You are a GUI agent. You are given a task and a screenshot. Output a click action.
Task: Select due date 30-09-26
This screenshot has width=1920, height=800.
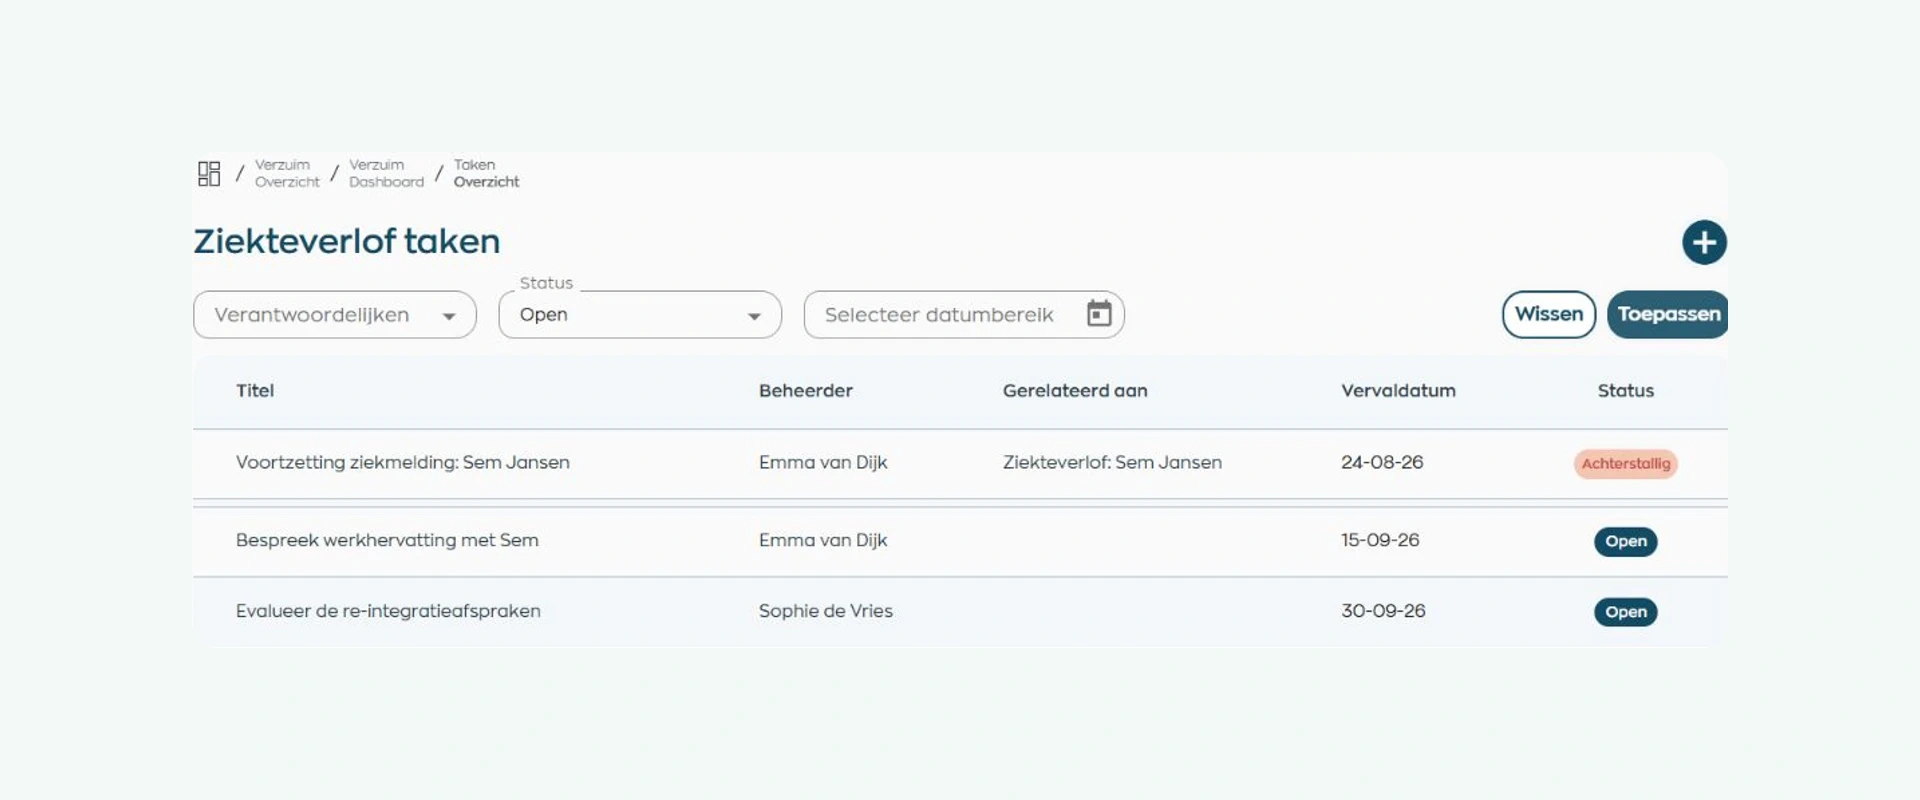pos(1383,611)
